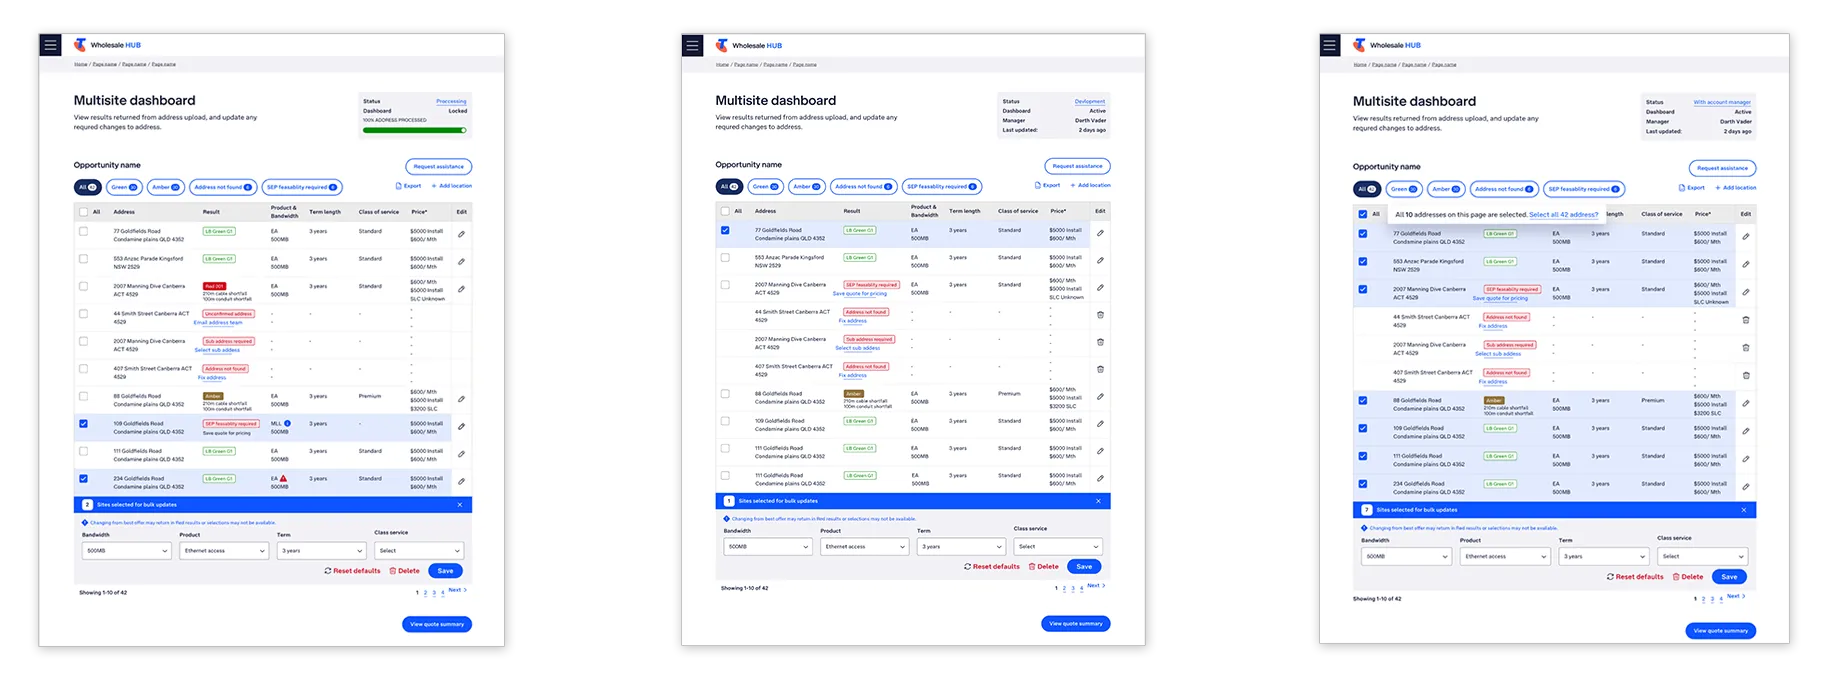Open Bandwidth dropdown in middle dashboard

click(767, 547)
